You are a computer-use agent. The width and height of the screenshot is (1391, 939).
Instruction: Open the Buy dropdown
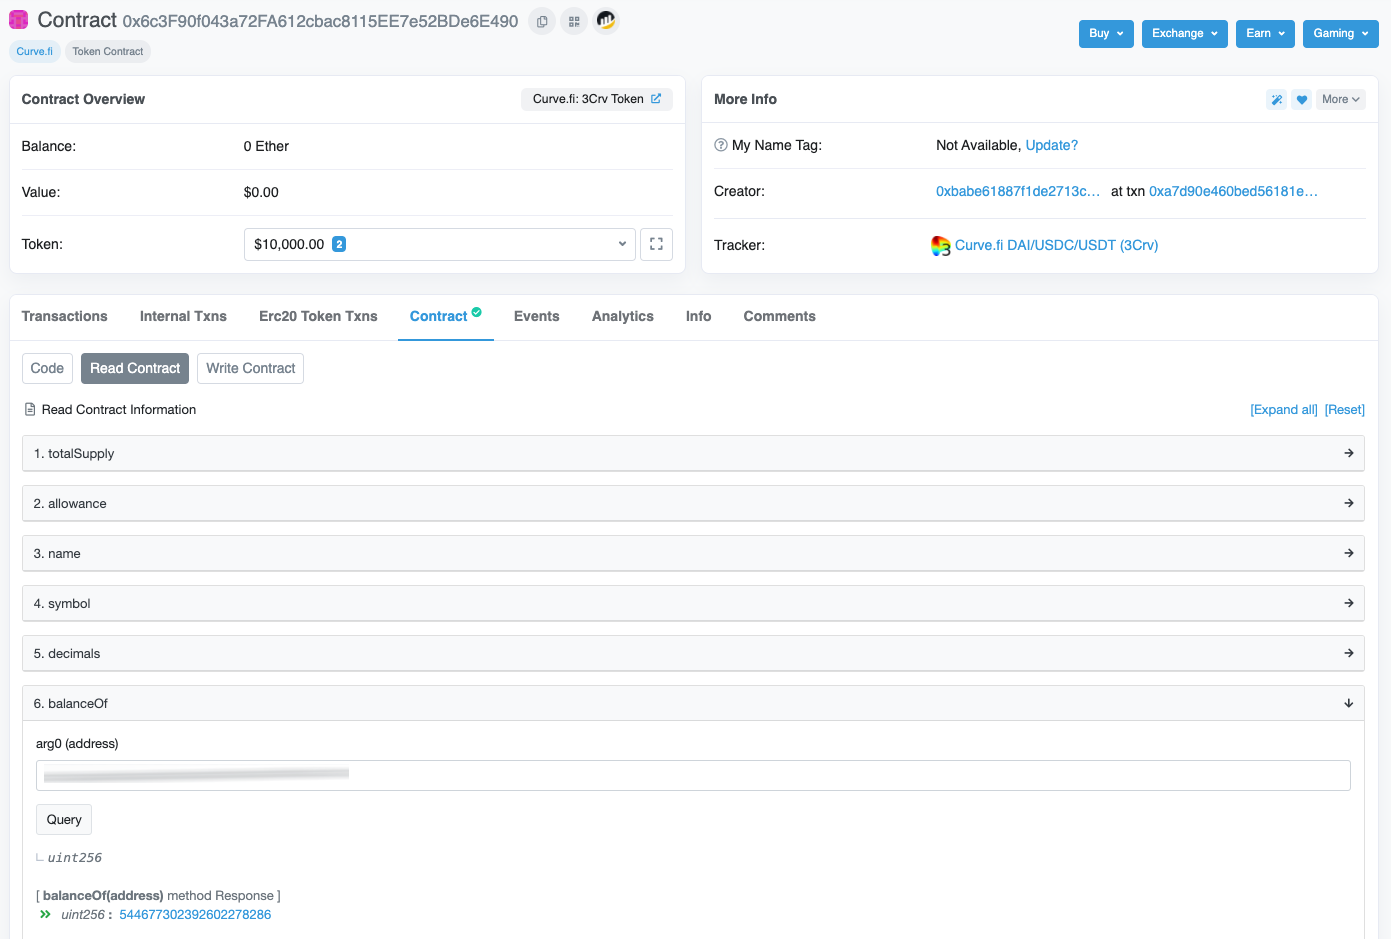pos(1106,33)
